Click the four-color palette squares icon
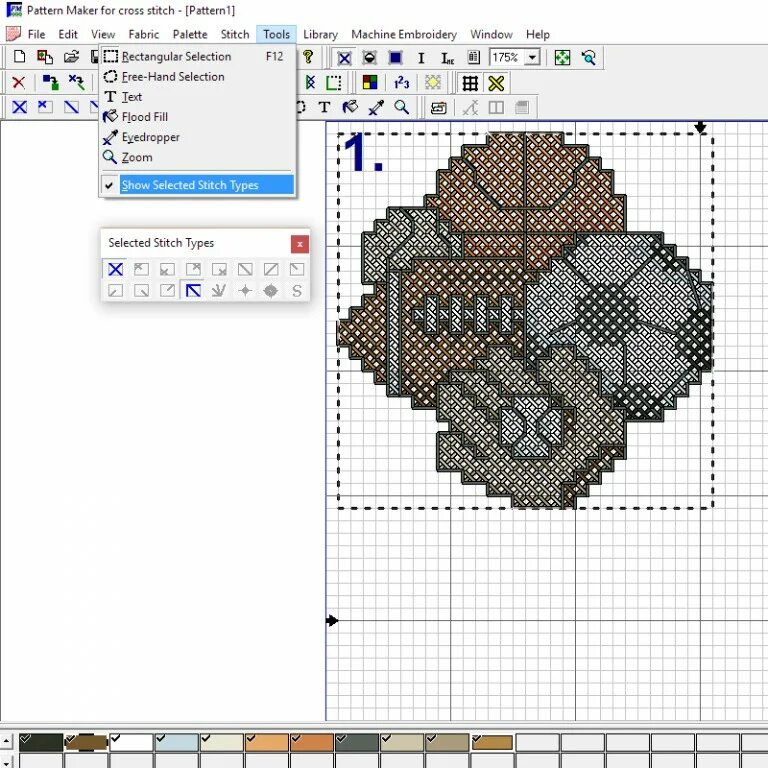The image size is (768, 768). (x=370, y=82)
